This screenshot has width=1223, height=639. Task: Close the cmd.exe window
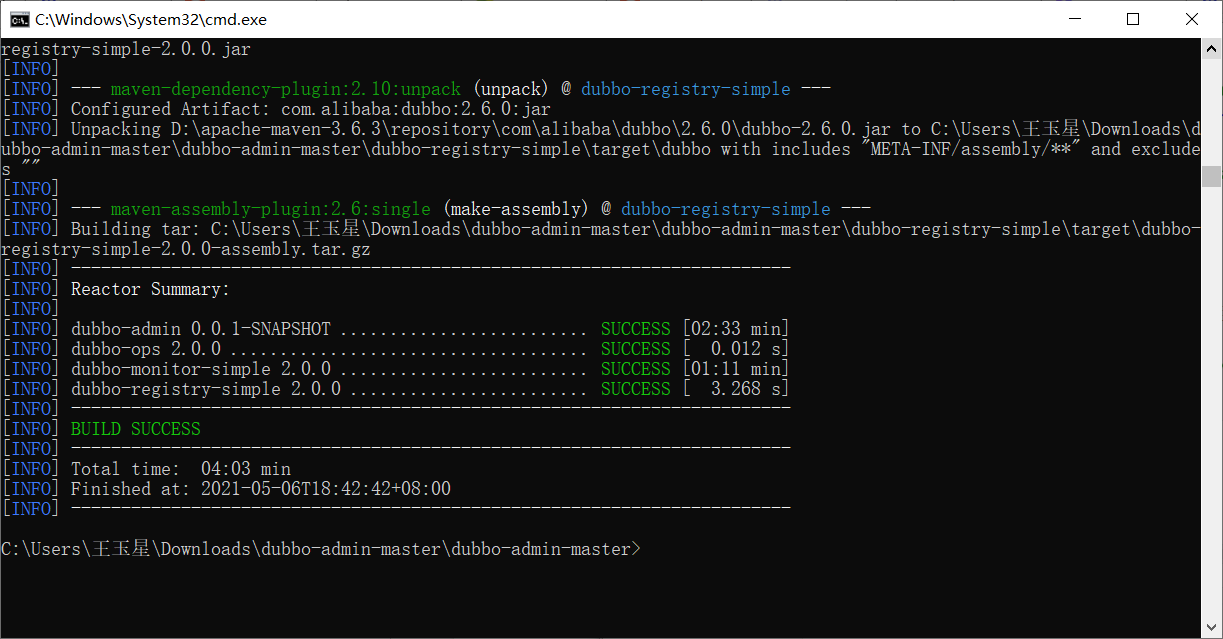1192,19
